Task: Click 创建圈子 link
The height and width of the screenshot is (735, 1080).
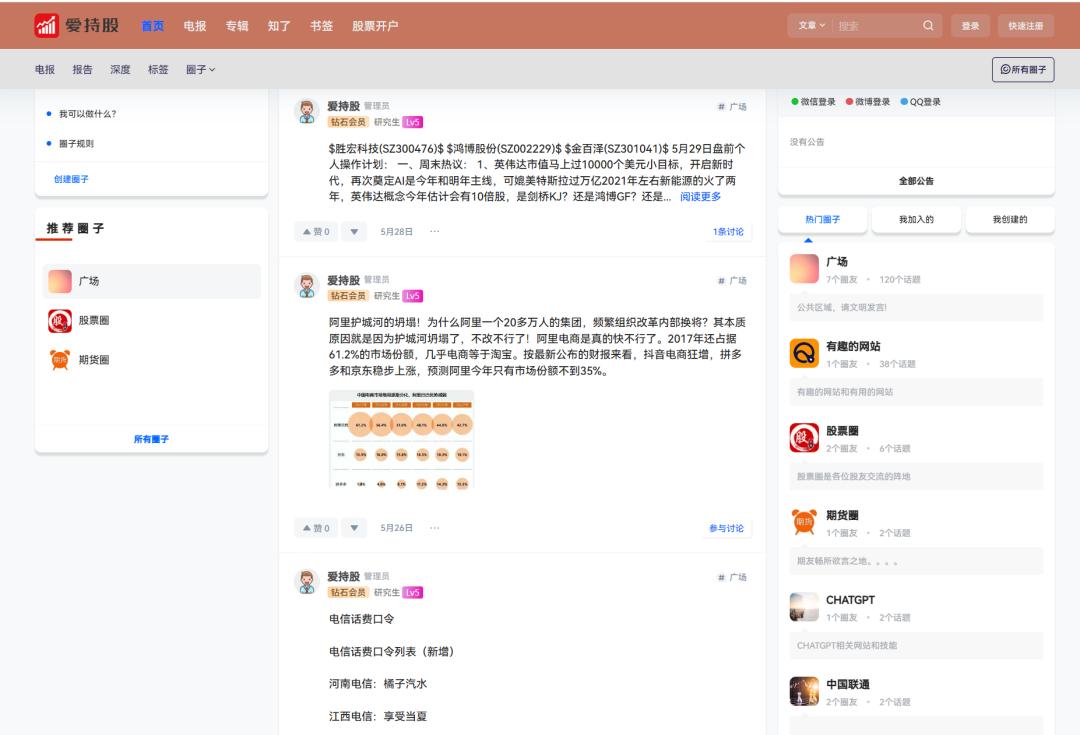Action: coord(71,179)
